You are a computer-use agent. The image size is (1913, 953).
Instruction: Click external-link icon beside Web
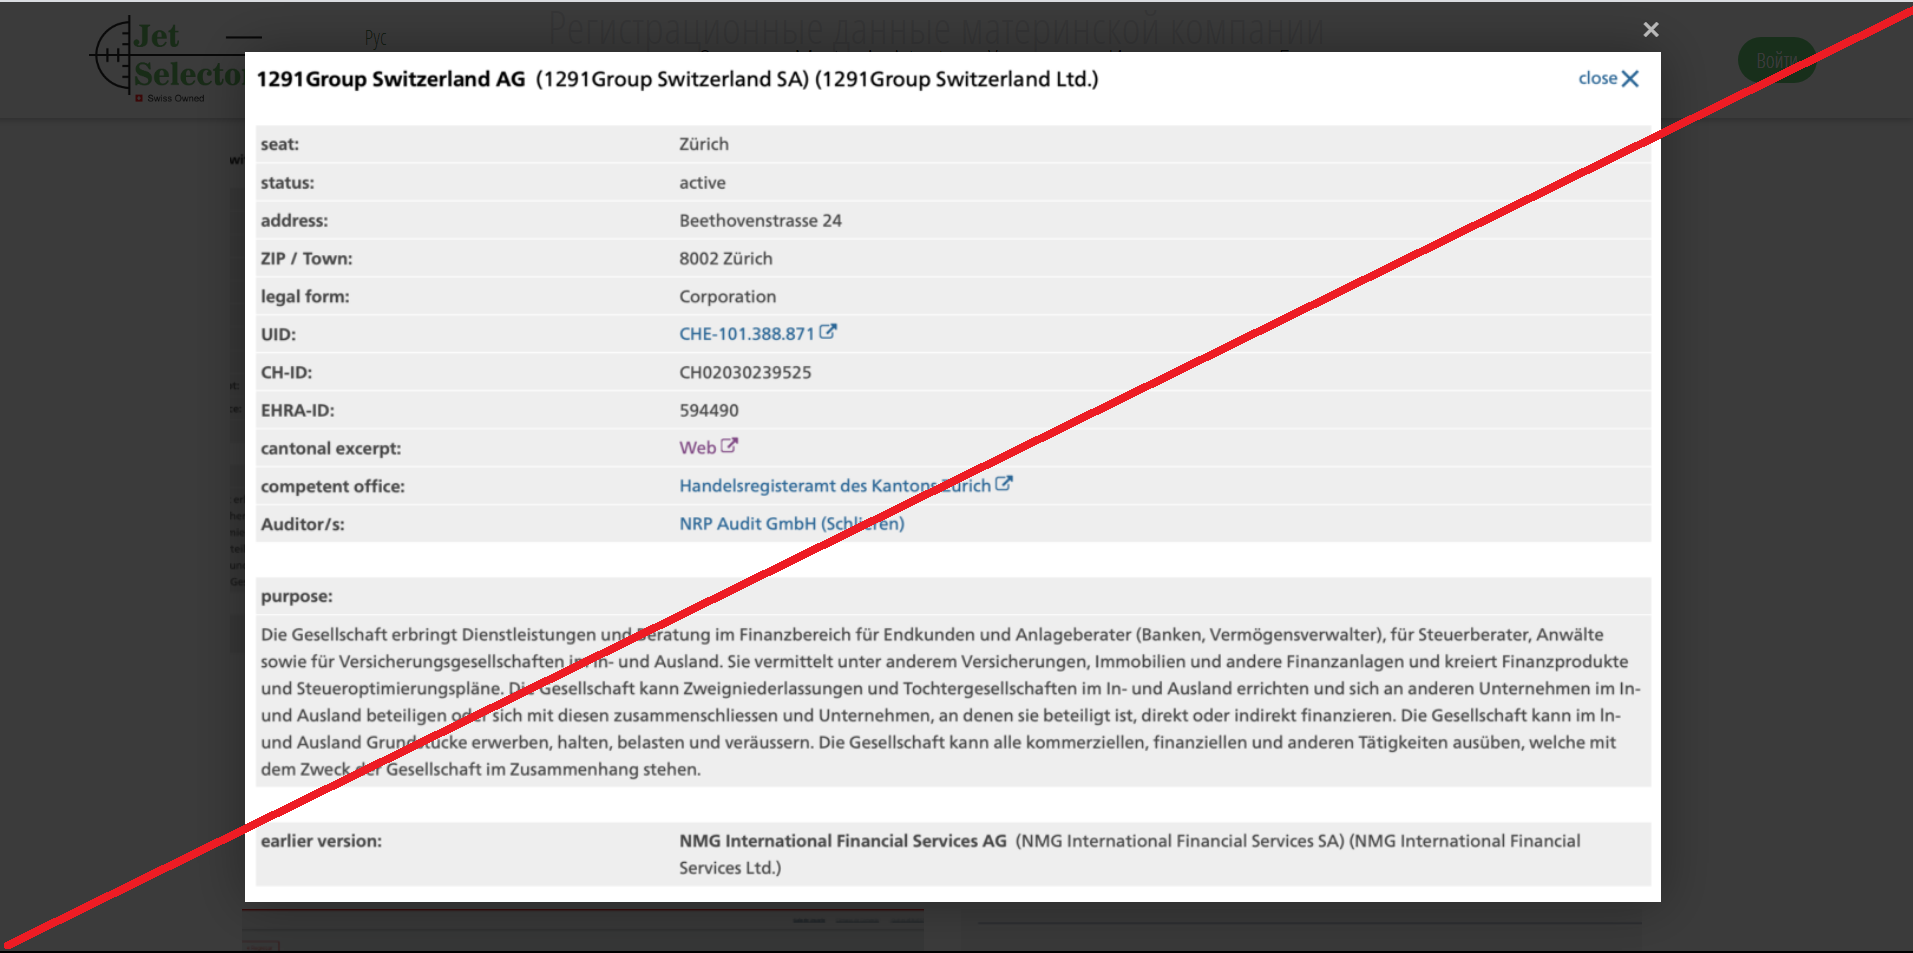click(x=730, y=446)
